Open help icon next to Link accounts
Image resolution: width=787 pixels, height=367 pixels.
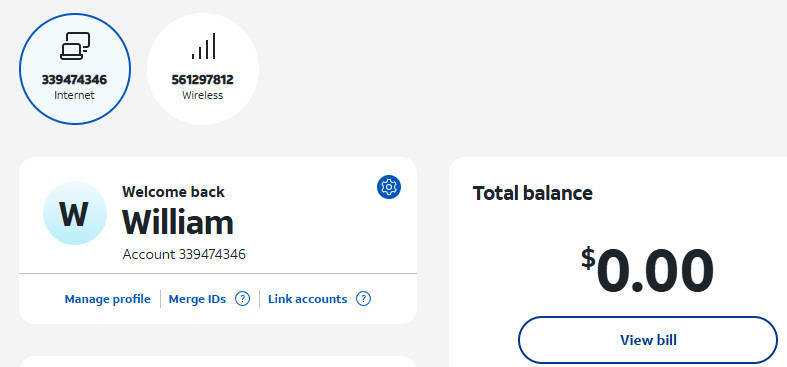pos(363,299)
